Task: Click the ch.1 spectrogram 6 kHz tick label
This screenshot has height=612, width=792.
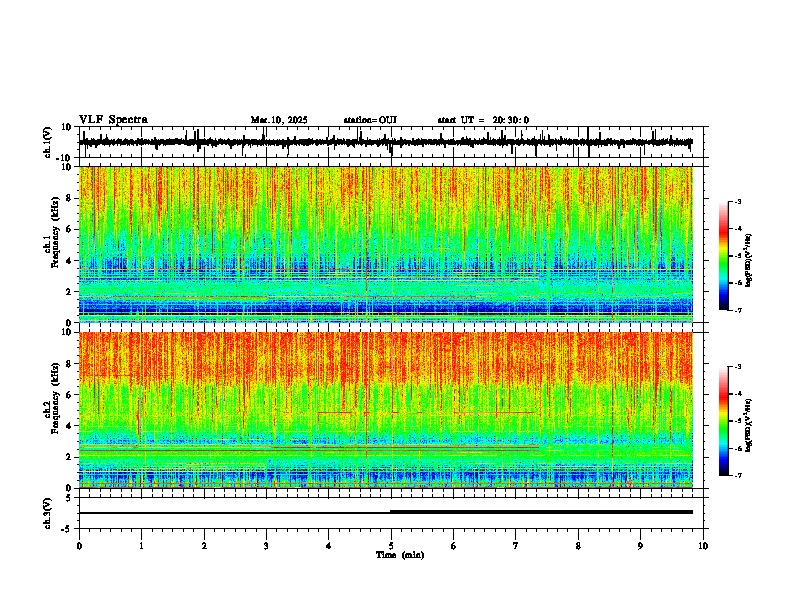Action: 69,230
